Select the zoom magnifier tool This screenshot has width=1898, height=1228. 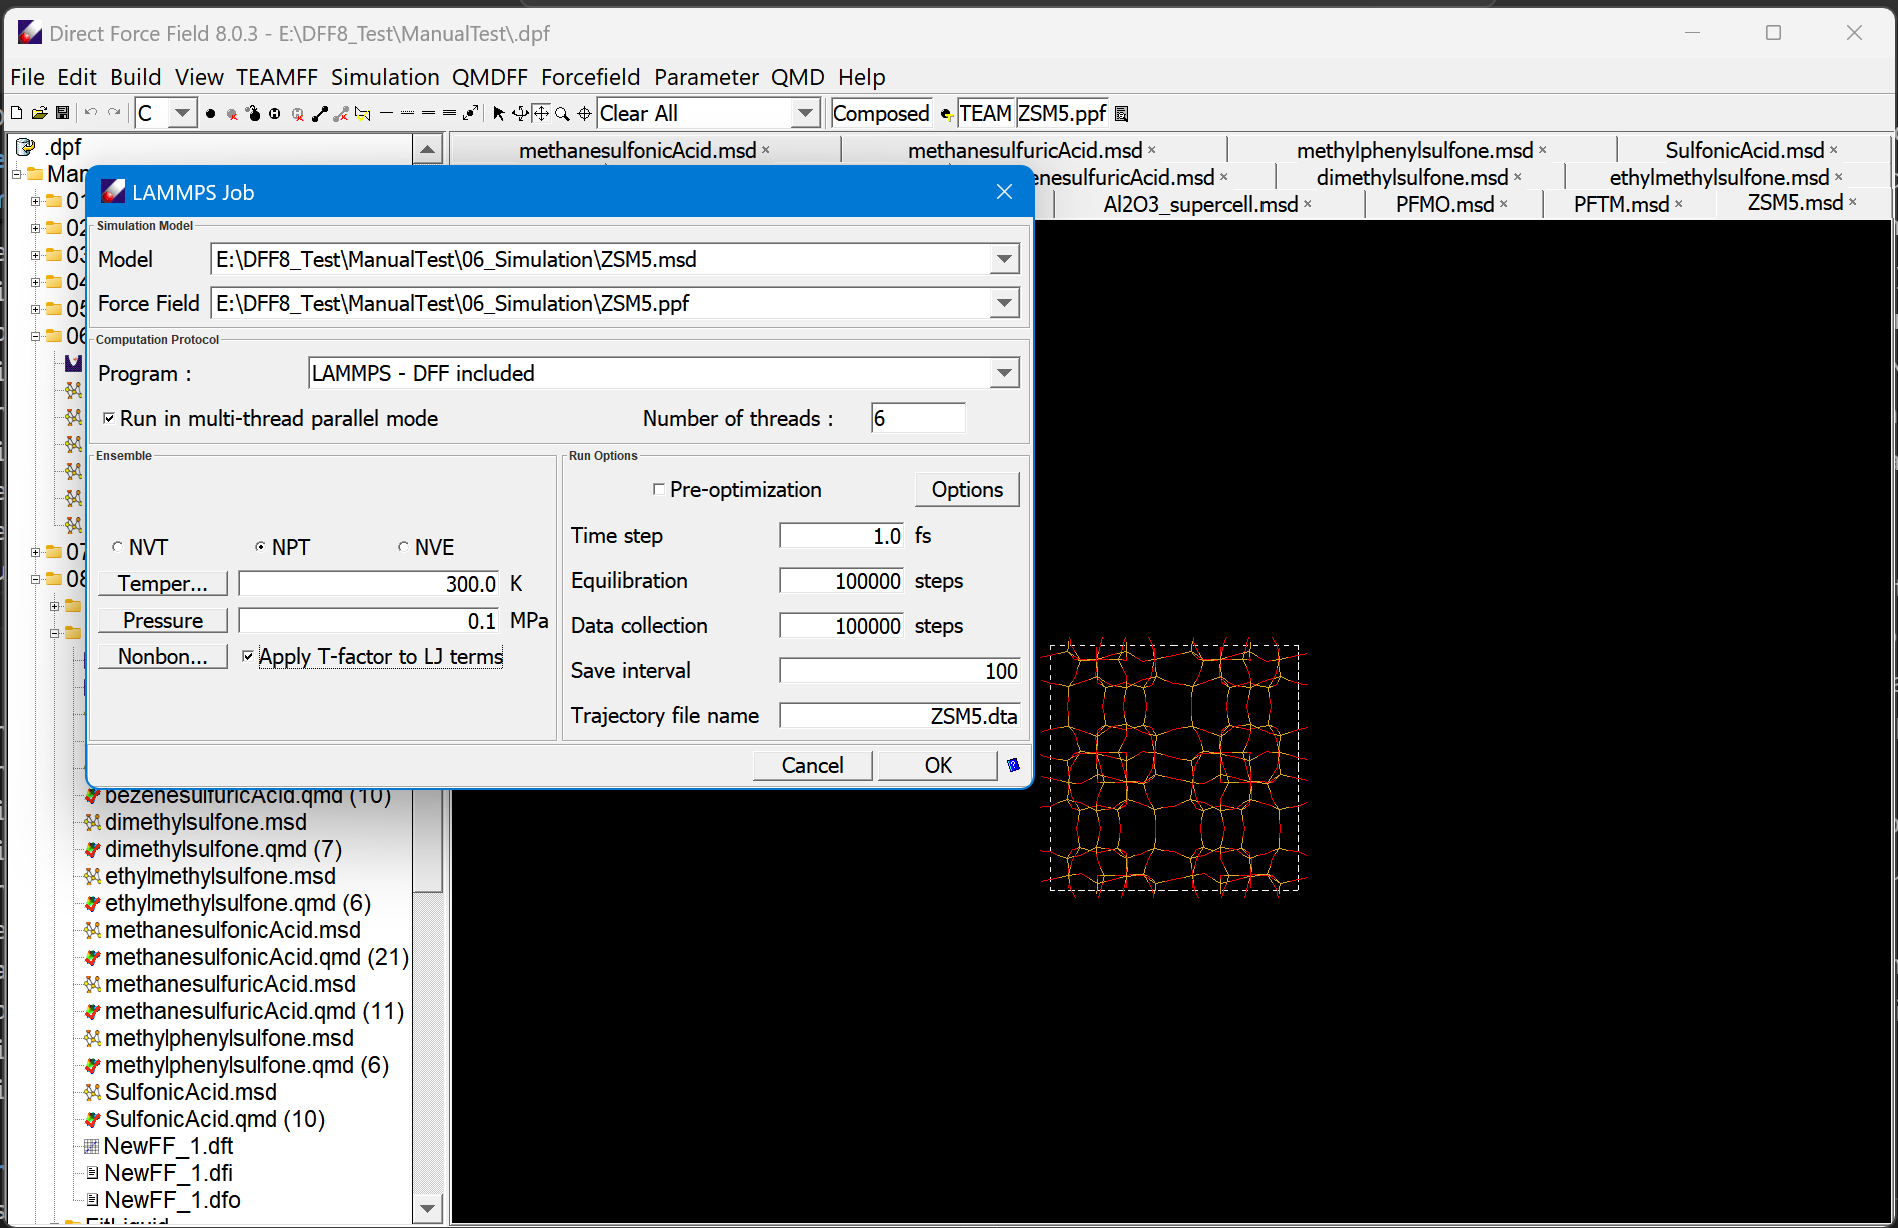click(x=562, y=112)
